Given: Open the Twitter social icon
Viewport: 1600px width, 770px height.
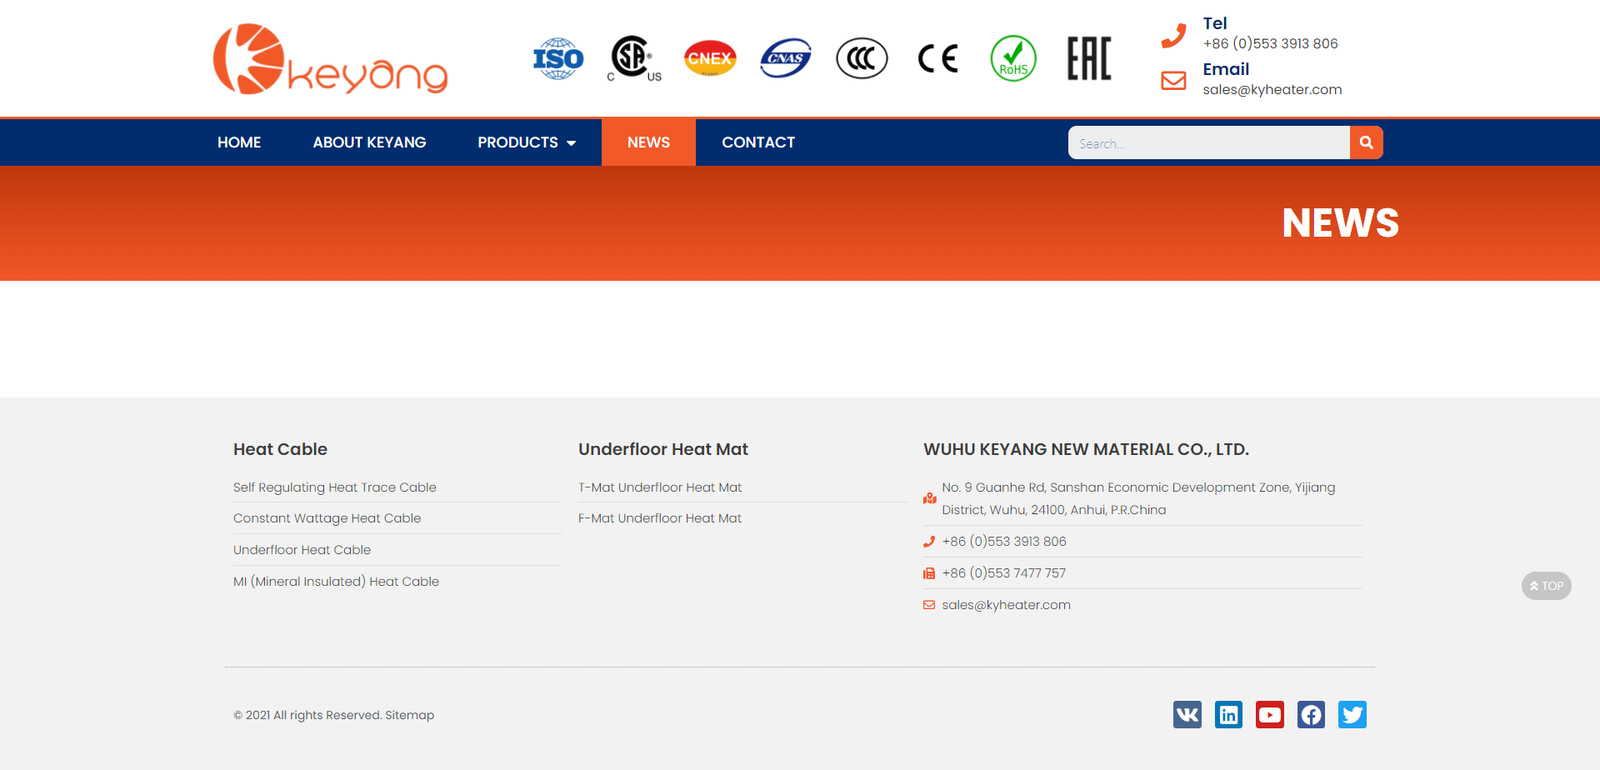Looking at the screenshot, I should 1352,714.
